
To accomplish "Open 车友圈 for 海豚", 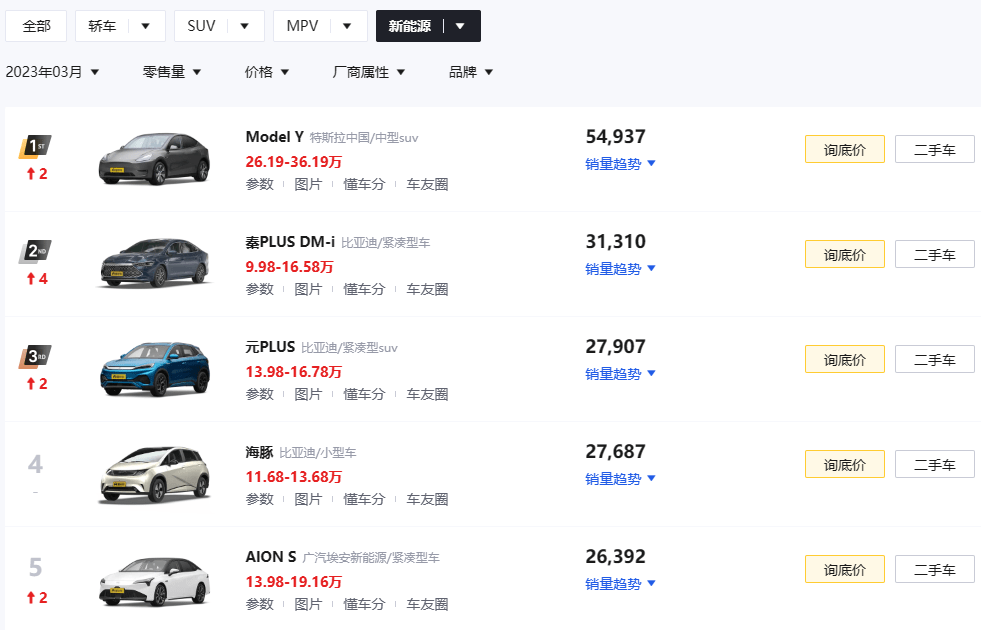I will pyautogui.click(x=427, y=500).
